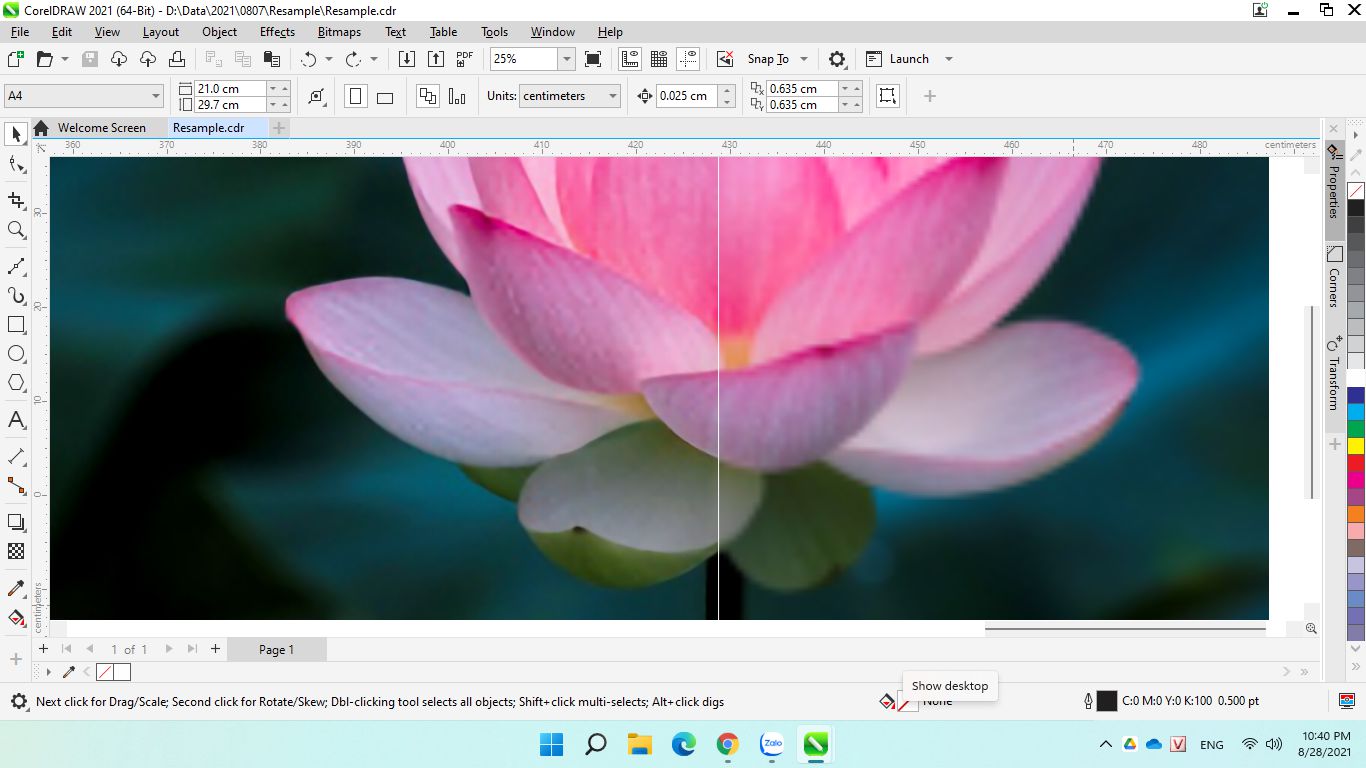Pick the Color Eyedropper tool
The width and height of the screenshot is (1366, 768).
(x=16, y=589)
